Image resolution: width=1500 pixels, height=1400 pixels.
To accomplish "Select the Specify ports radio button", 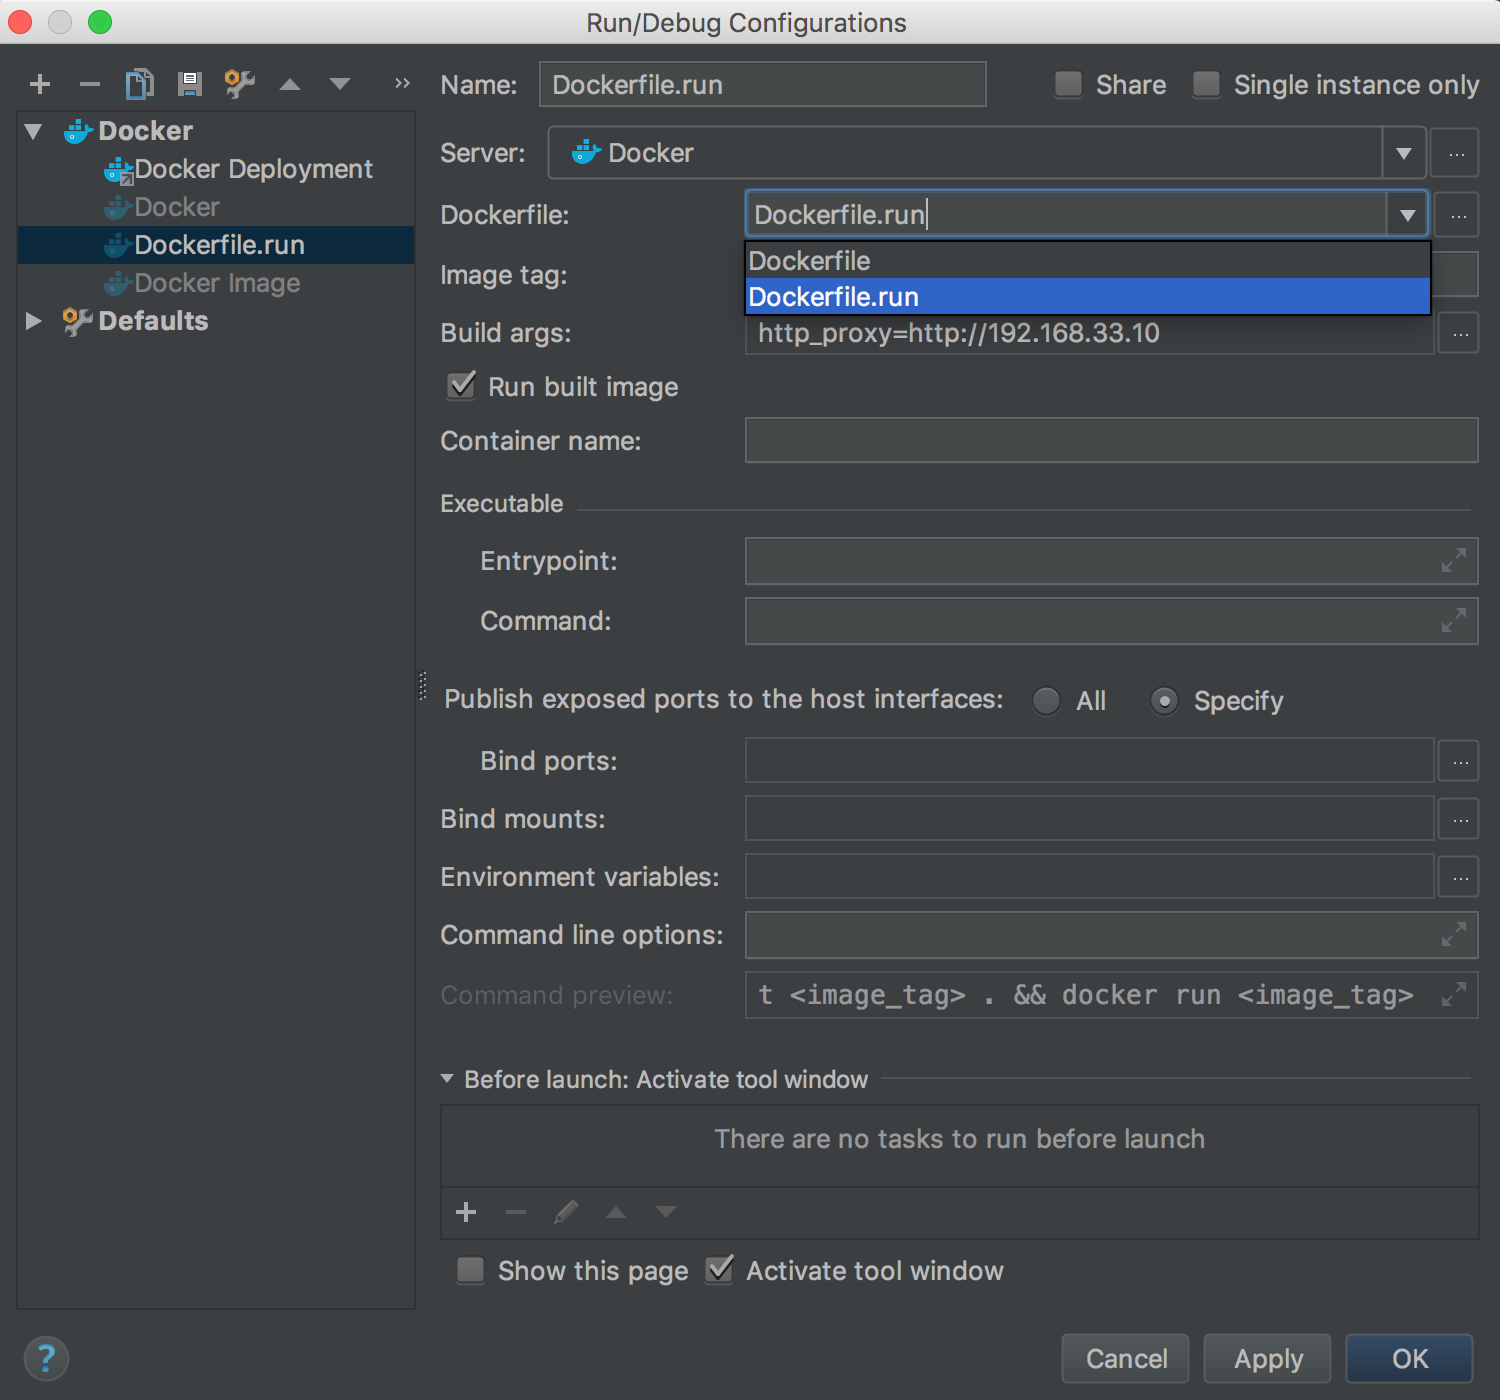I will point(1164,701).
